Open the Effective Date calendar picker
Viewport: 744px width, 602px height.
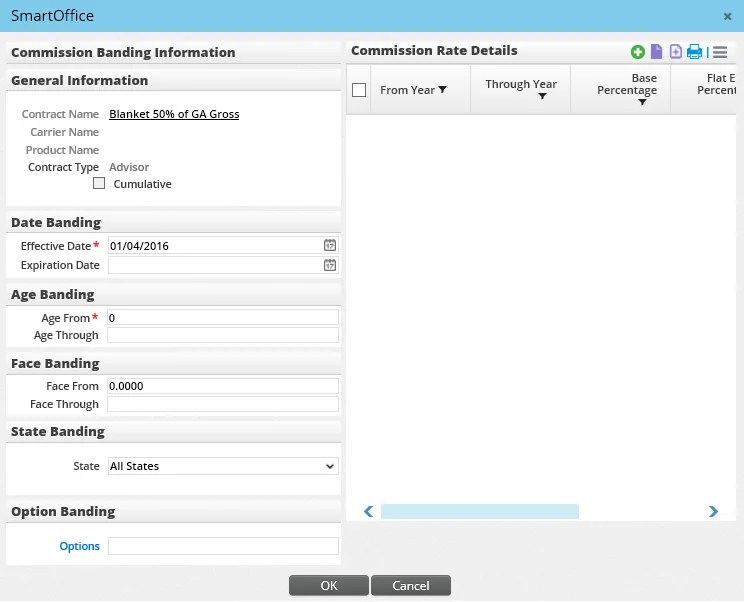coord(330,245)
